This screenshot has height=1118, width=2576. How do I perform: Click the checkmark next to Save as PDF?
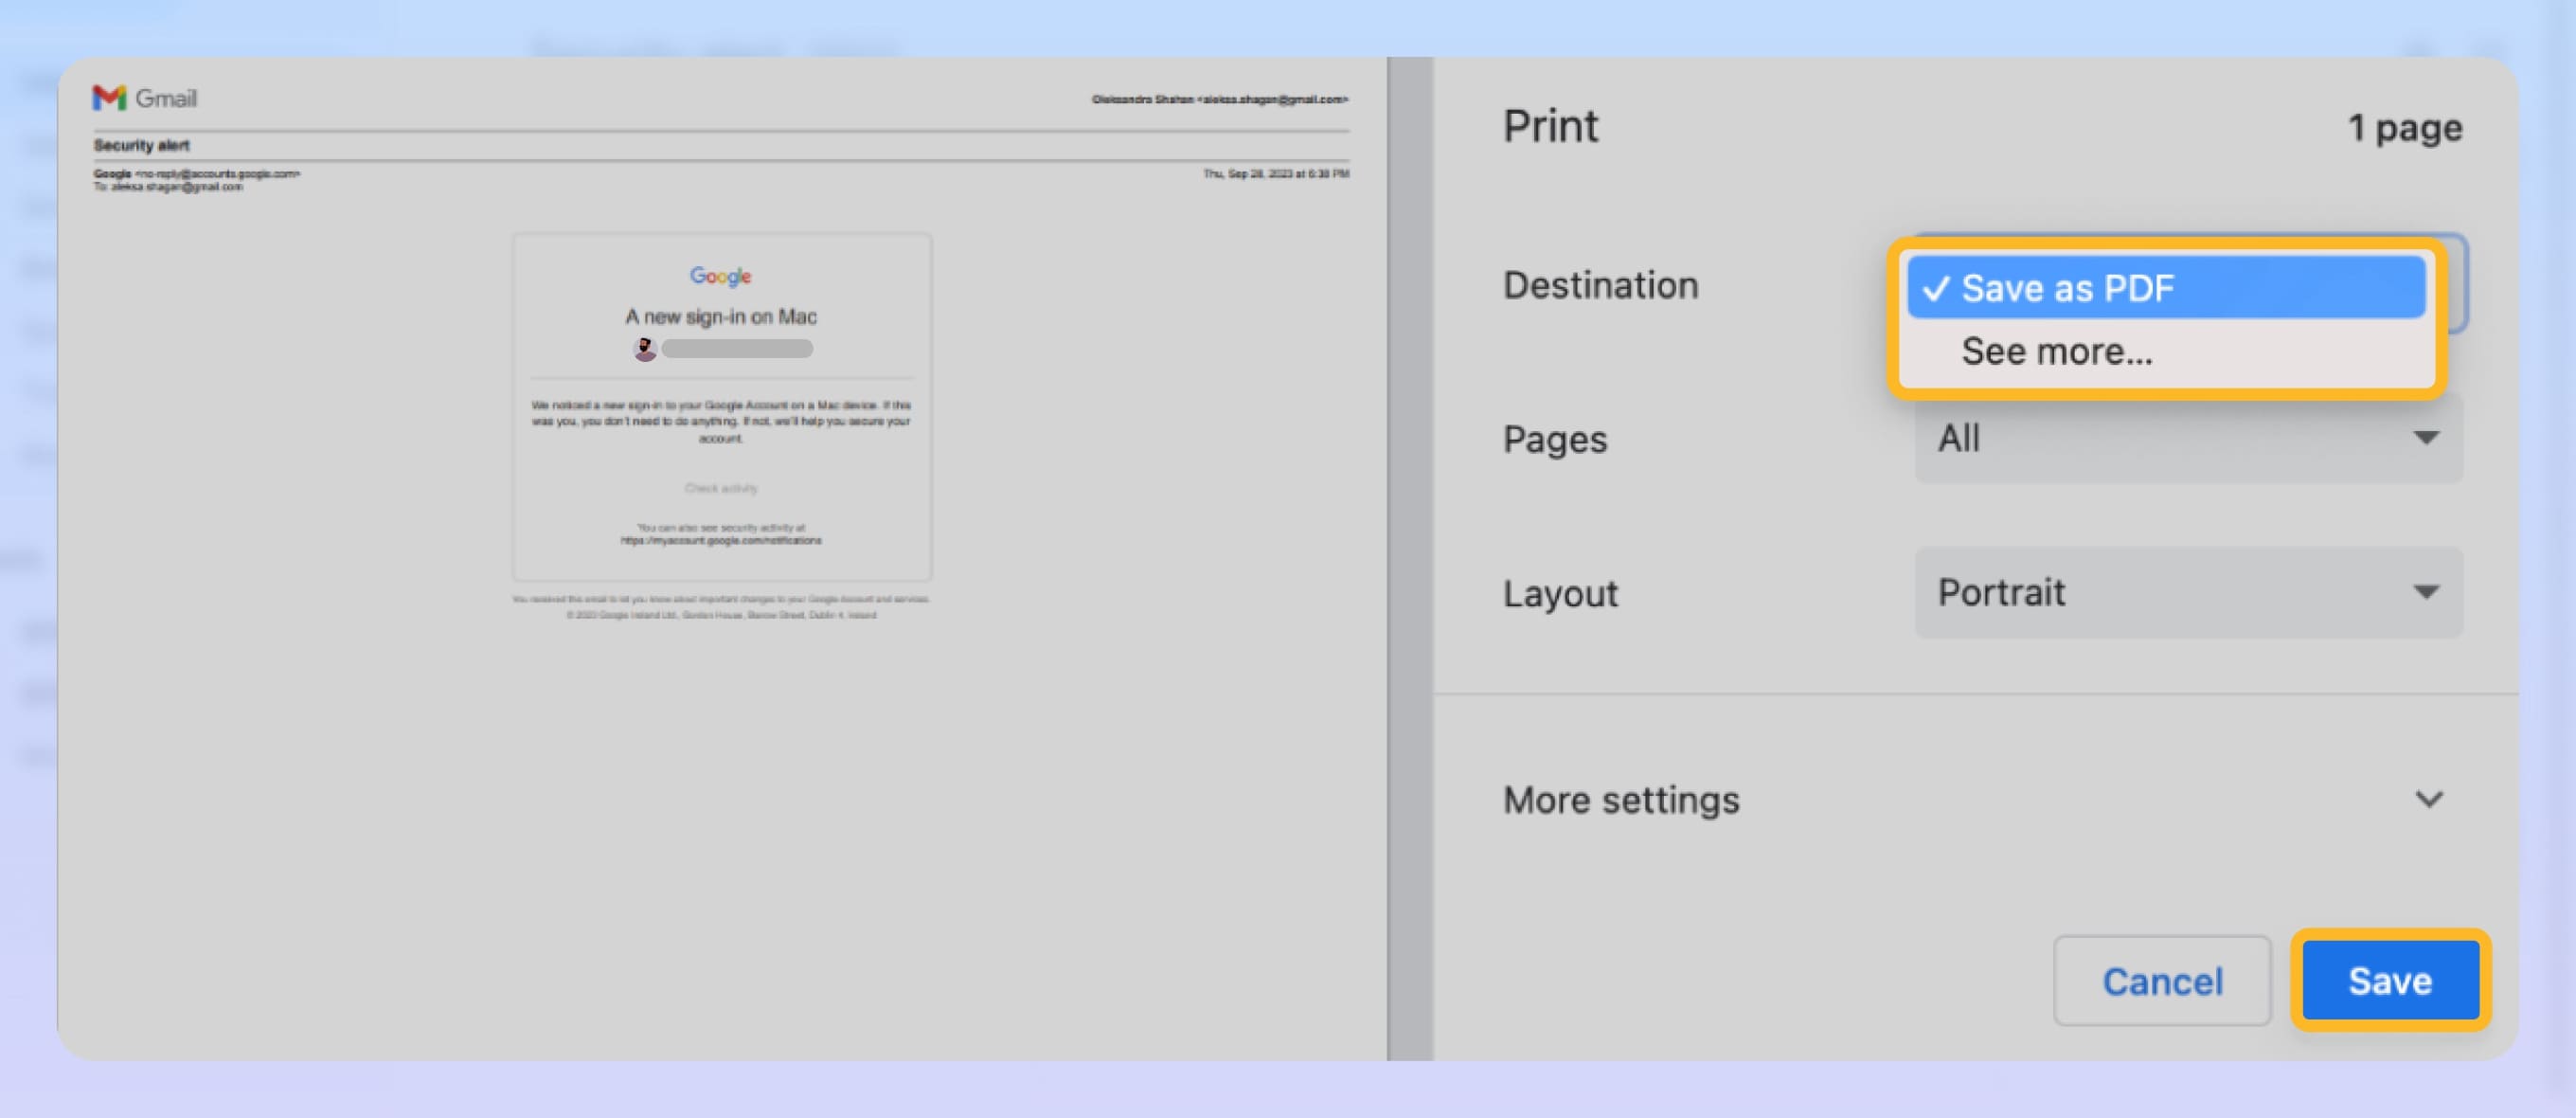(1937, 288)
